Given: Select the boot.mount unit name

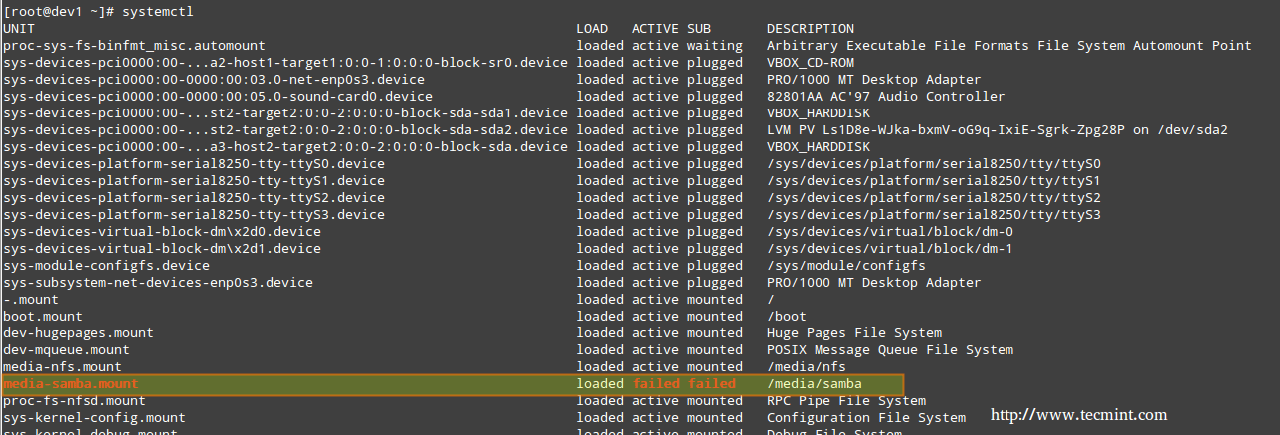Looking at the screenshot, I should [x=43, y=316].
